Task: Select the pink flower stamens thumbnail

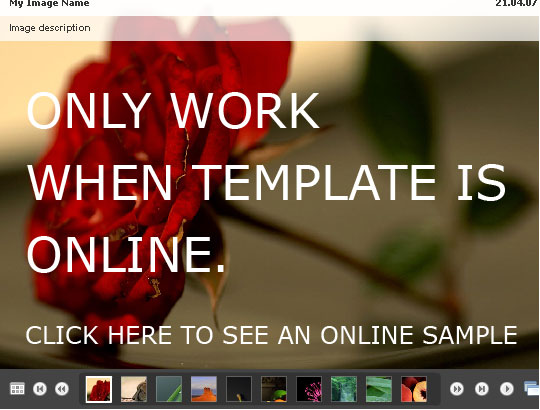Action: tap(309, 389)
